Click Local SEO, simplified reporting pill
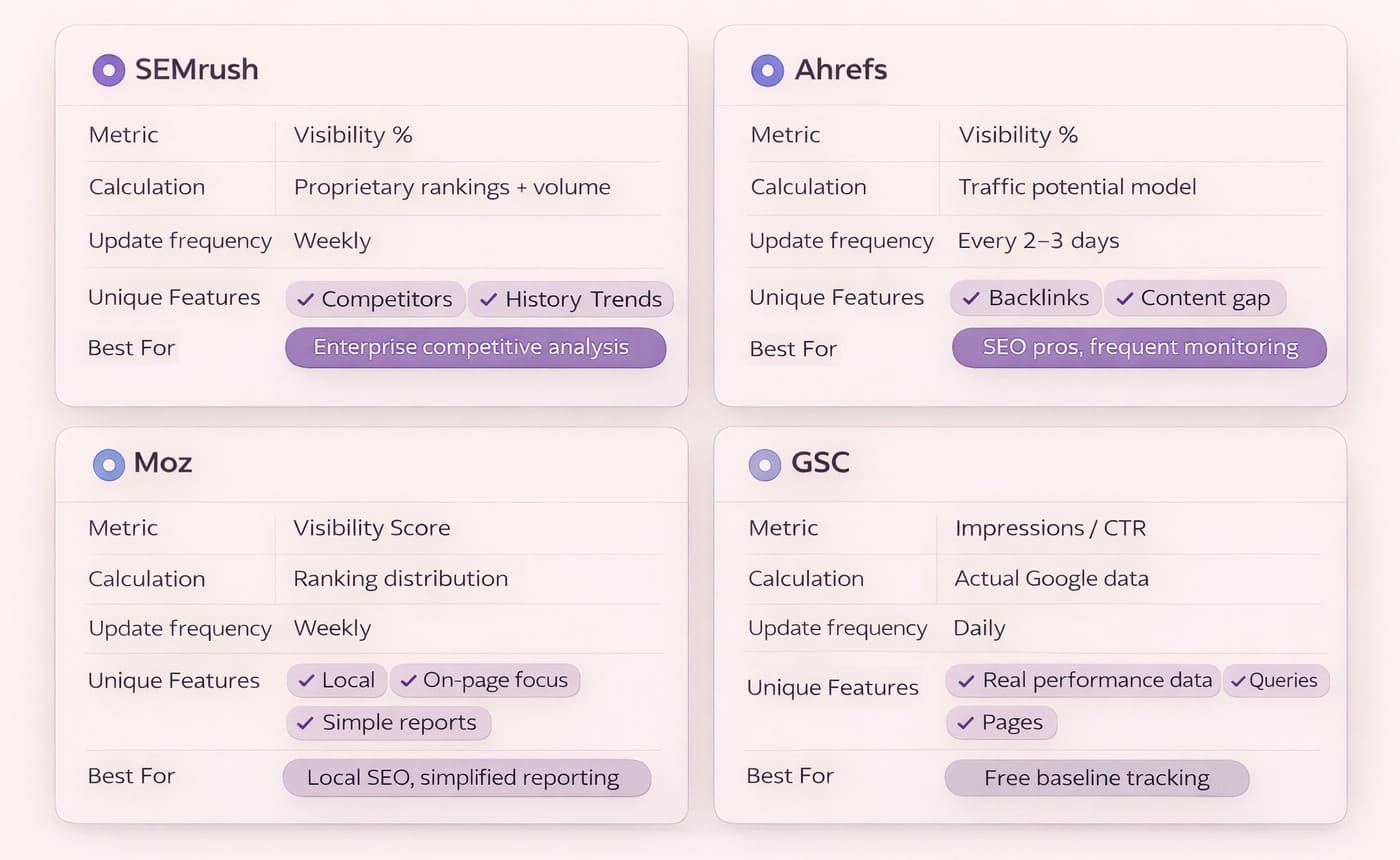 [466, 778]
